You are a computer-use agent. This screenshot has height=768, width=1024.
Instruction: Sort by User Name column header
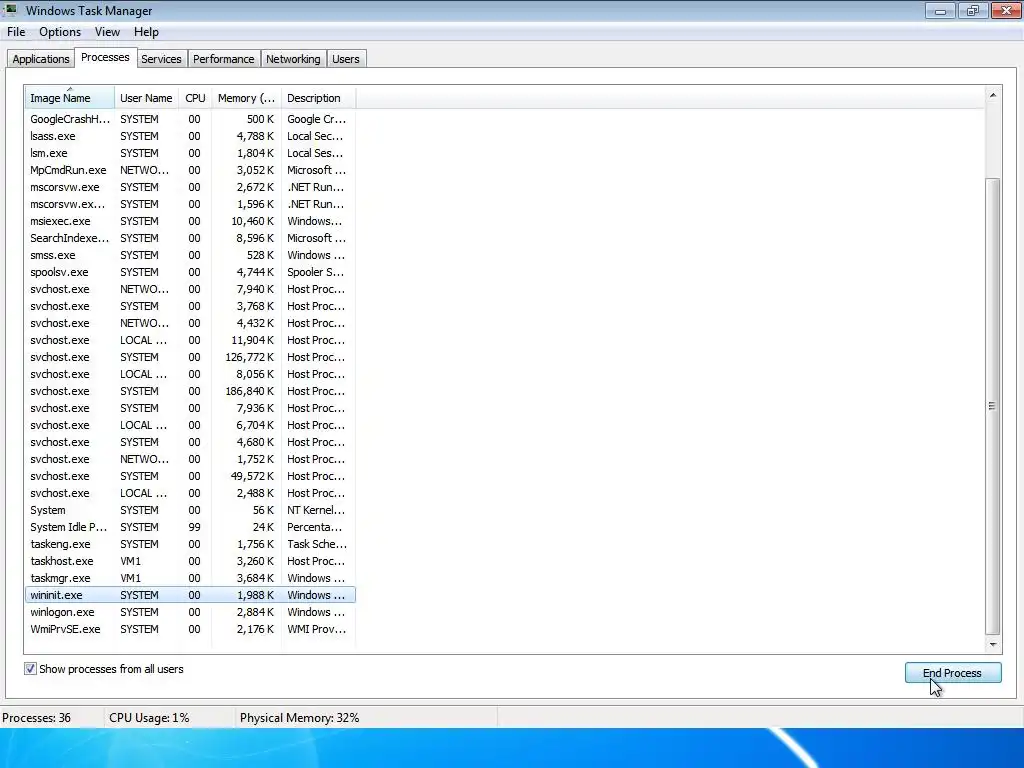[147, 97]
